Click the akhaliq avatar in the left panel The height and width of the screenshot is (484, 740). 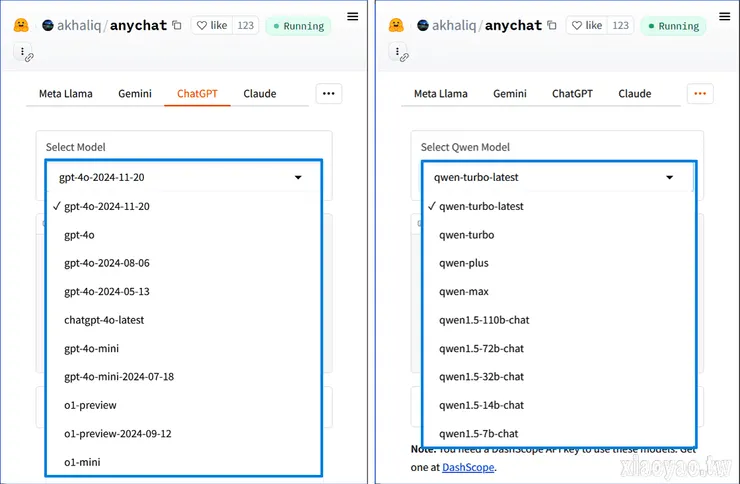point(48,25)
